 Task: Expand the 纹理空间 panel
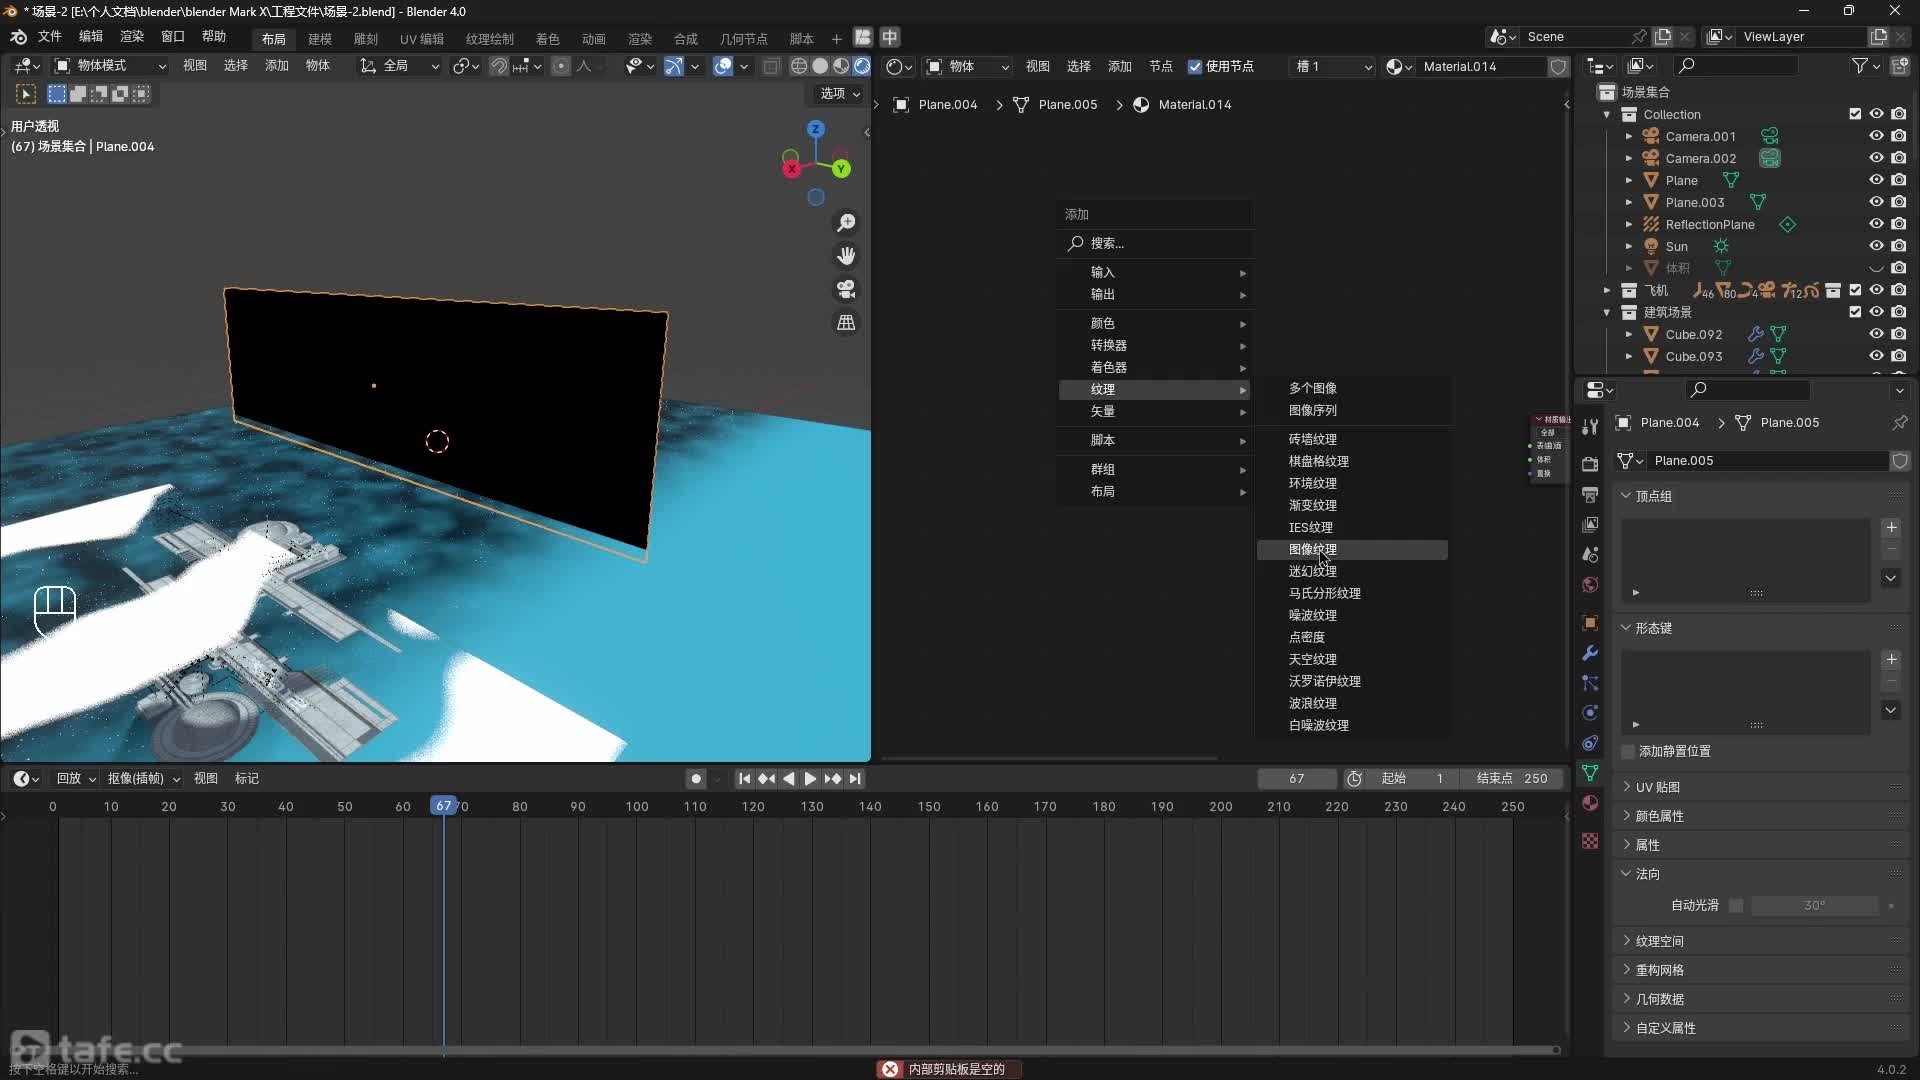point(1659,942)
